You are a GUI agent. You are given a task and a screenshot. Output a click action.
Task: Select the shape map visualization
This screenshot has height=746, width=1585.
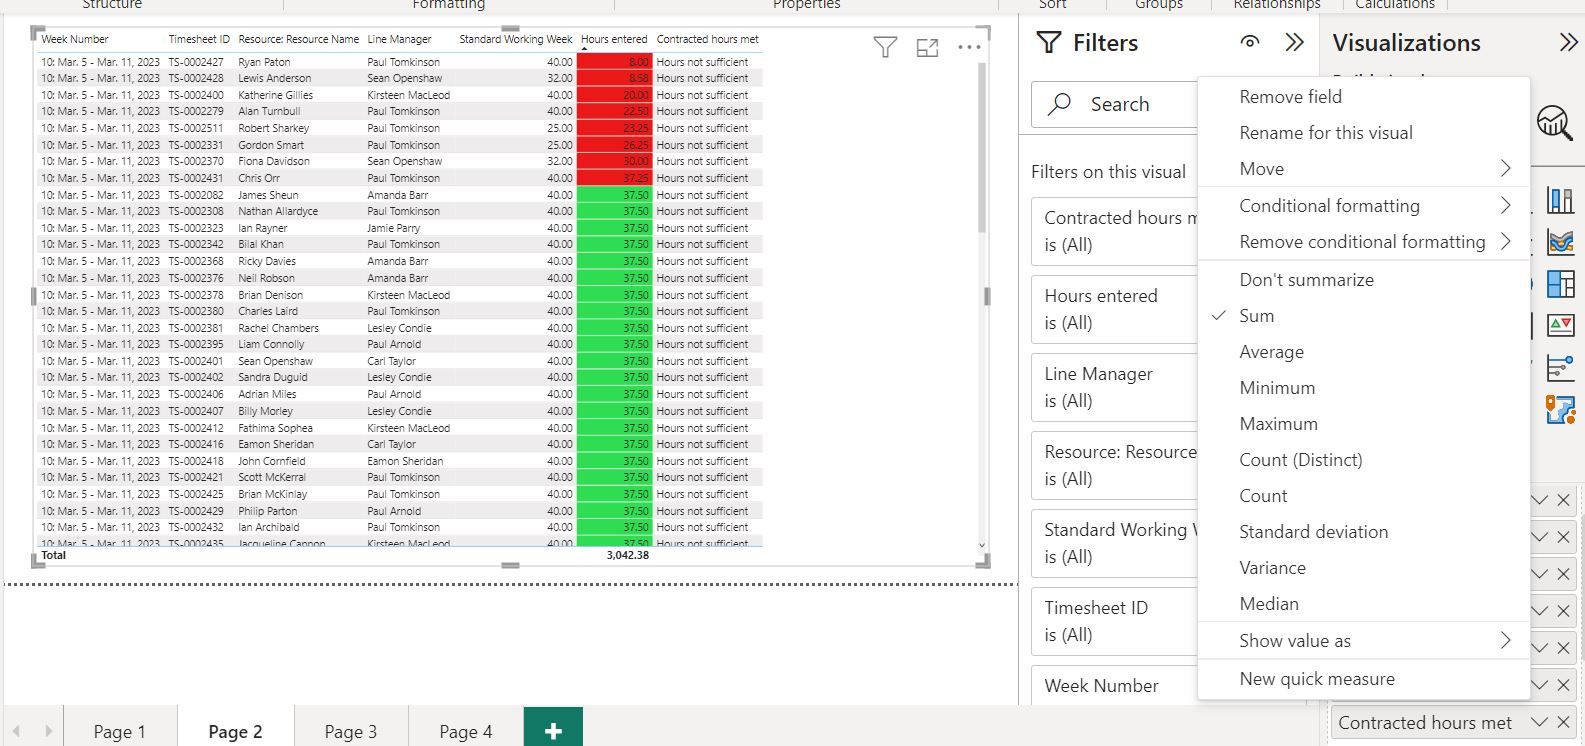[1560, 410]
